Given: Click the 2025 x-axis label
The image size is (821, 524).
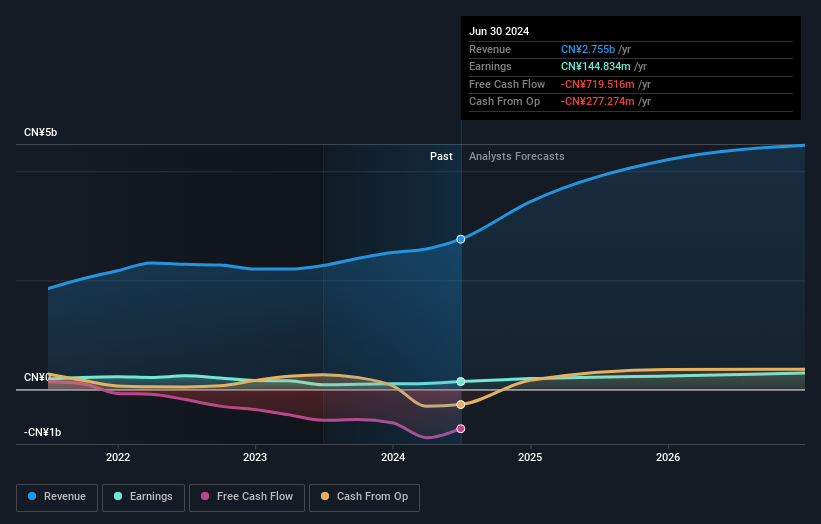Looking at the screenshot, I should pyautogui.click(x=530, y=457).
